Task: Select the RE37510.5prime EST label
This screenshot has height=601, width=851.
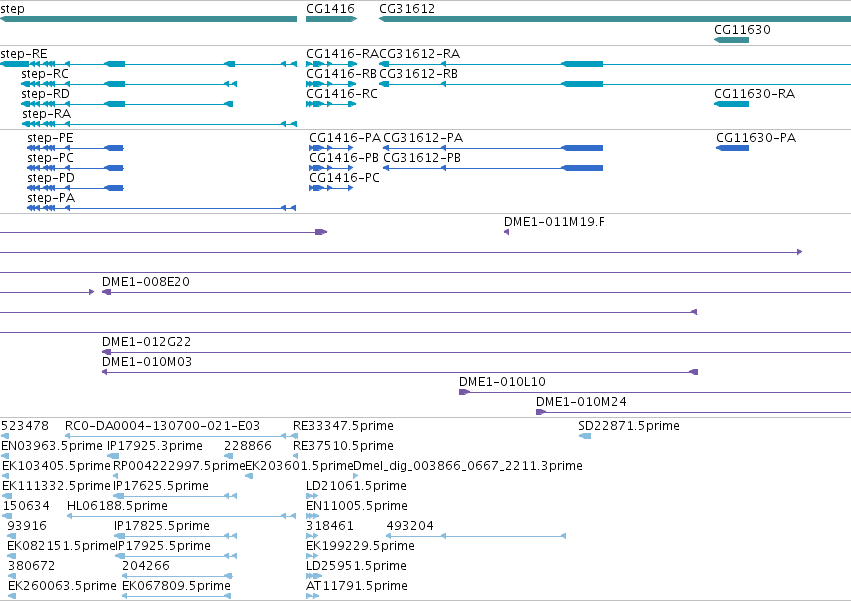Action: [343, 446]
